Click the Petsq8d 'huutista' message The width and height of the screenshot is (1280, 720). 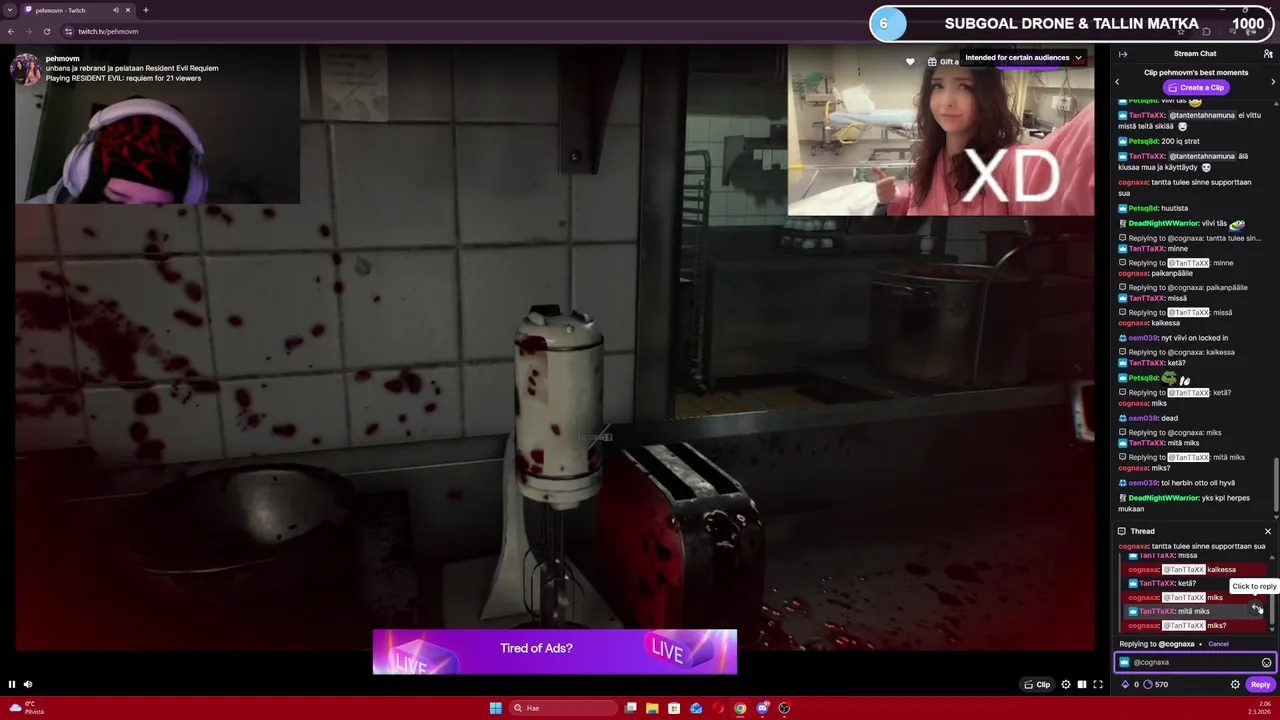pos(1153,208)
